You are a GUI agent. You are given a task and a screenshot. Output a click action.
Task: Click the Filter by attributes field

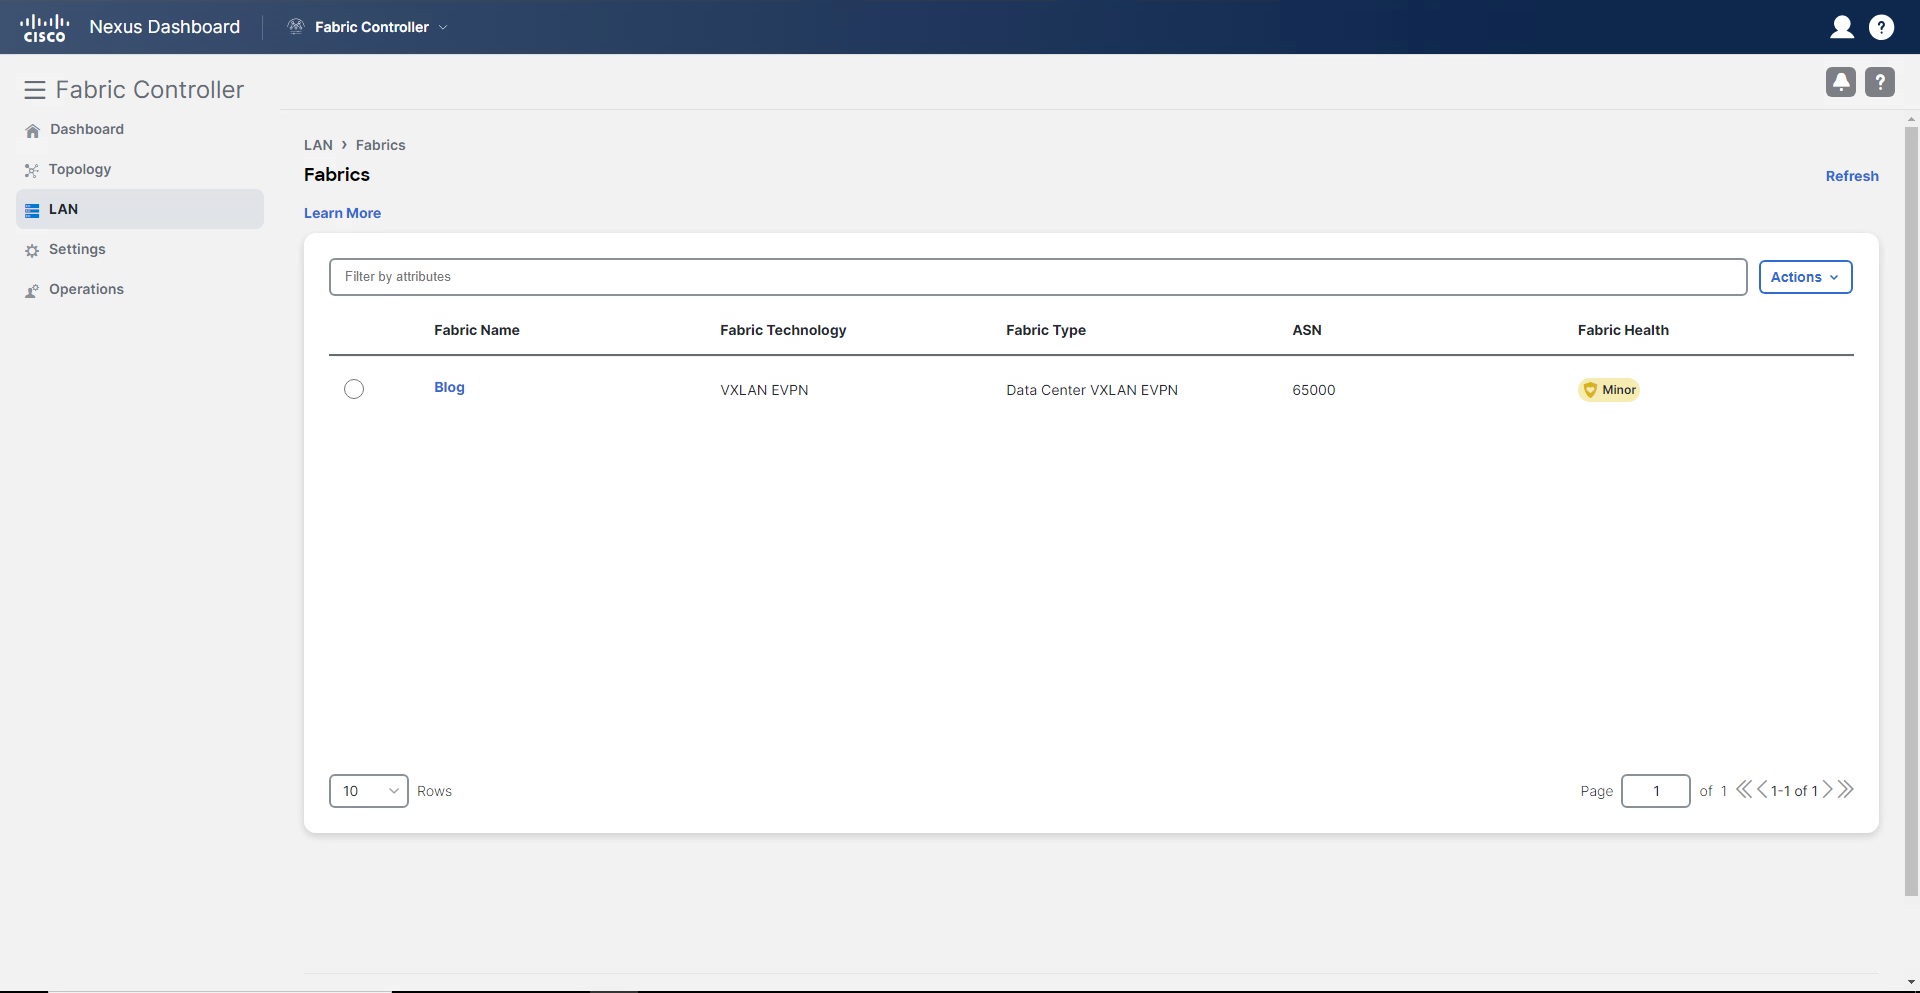click(1038, 277)
